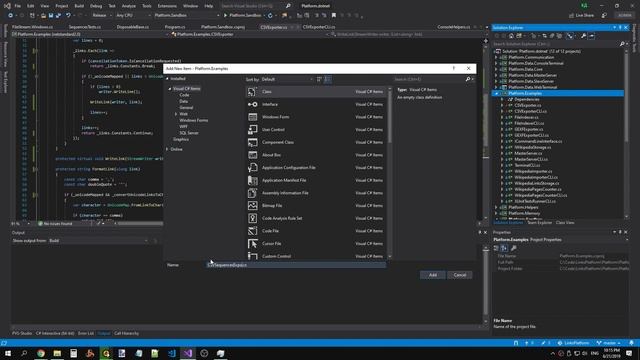Image resolution: width=640 pixels, height=360 pixels.
Task: Select the SQL Server category
Action: (189, 133)
